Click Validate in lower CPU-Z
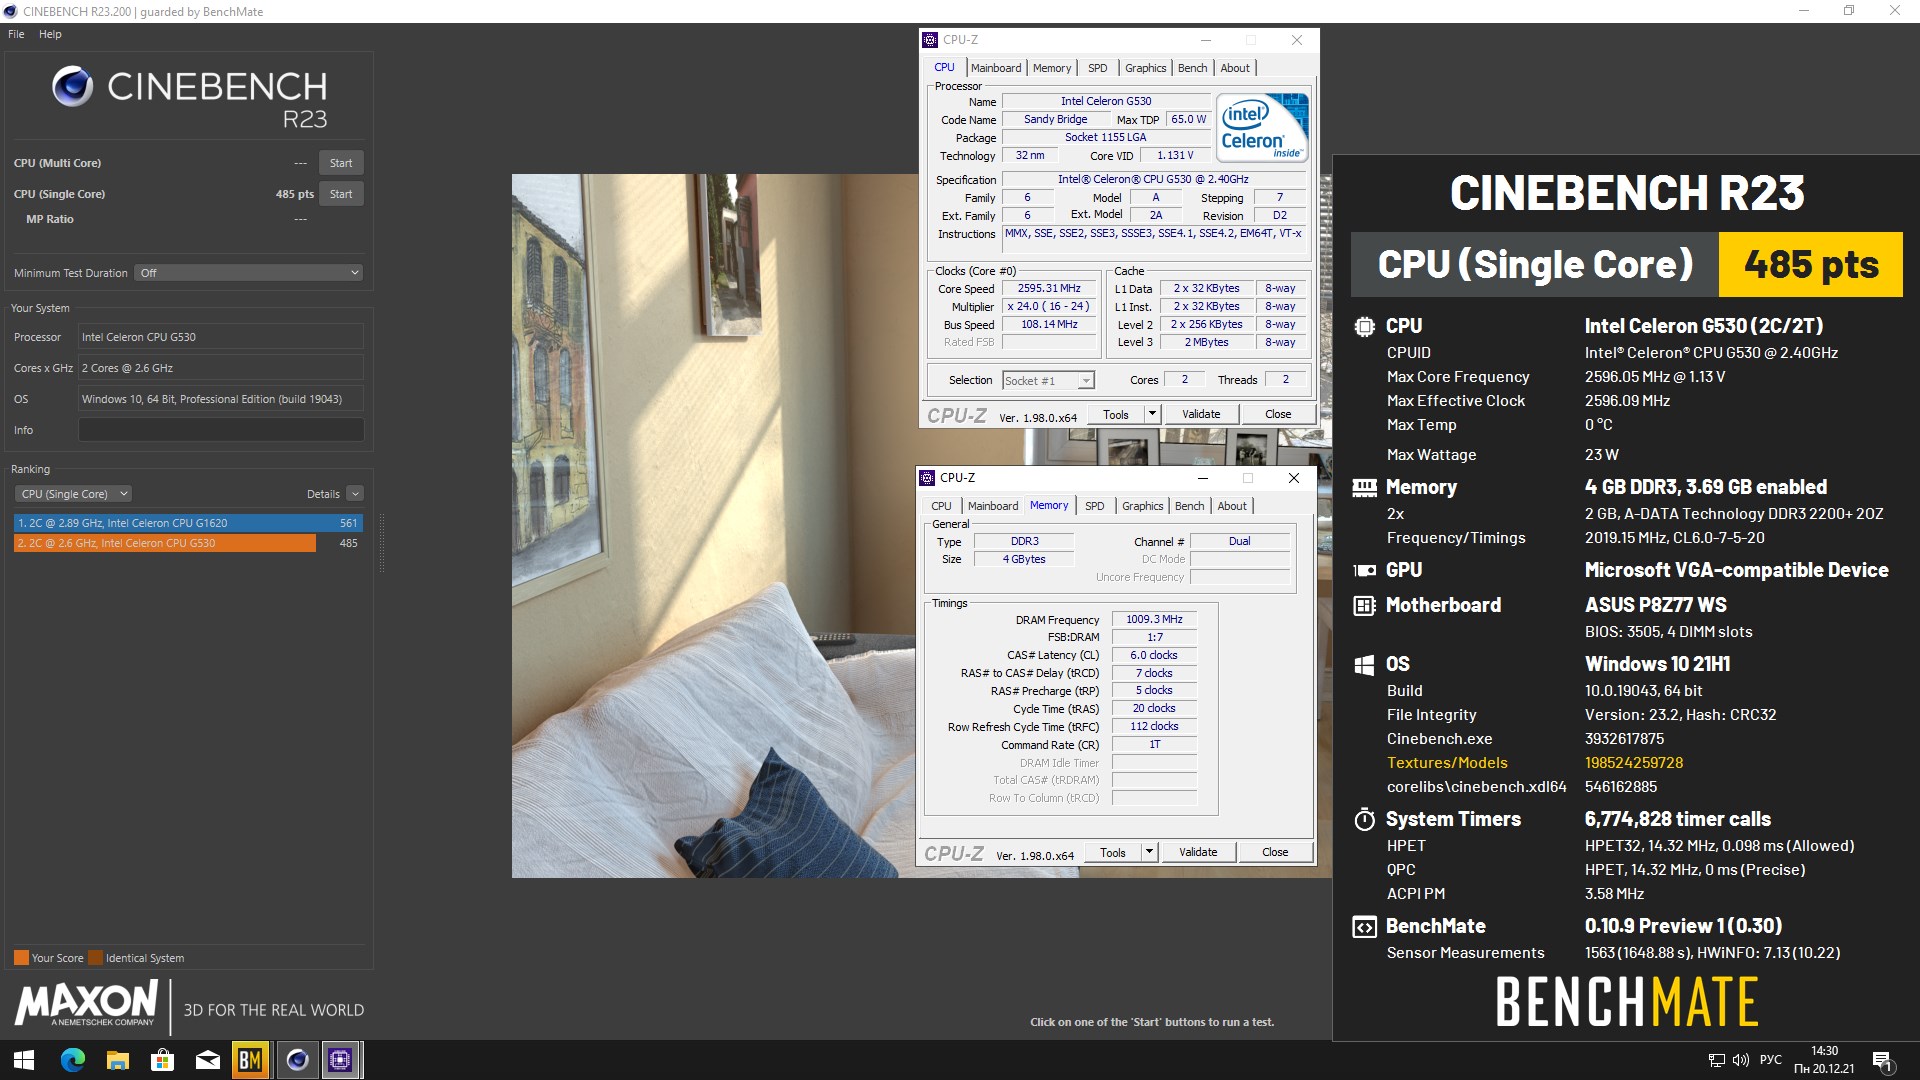 1198,852
